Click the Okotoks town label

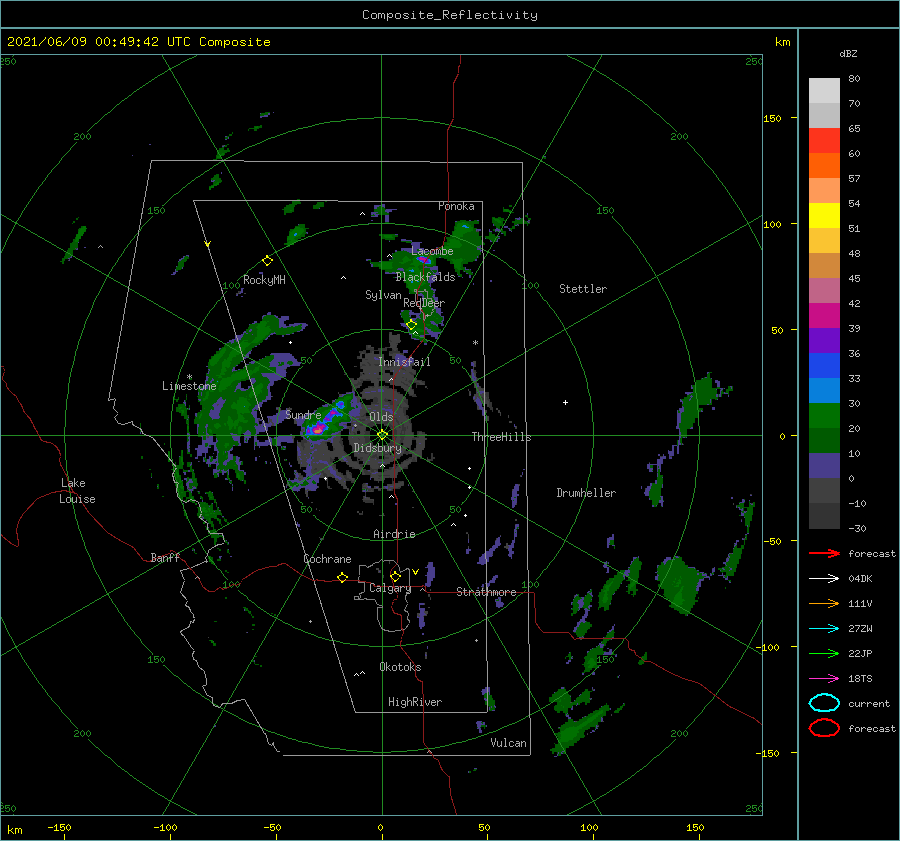coord(400,667)
